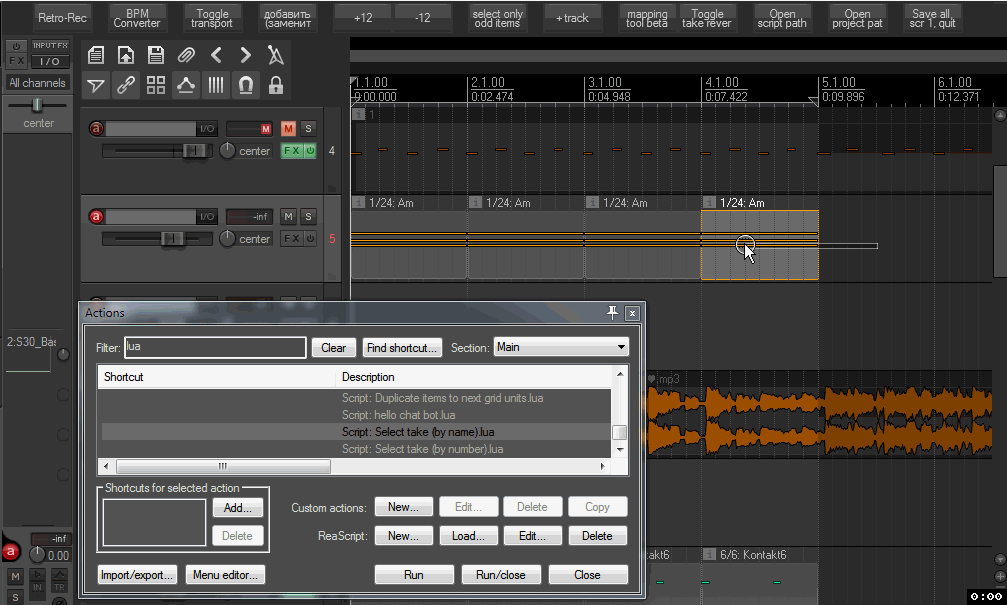Click the Run button
The image size is (1007, 605).
pos(414,575)
